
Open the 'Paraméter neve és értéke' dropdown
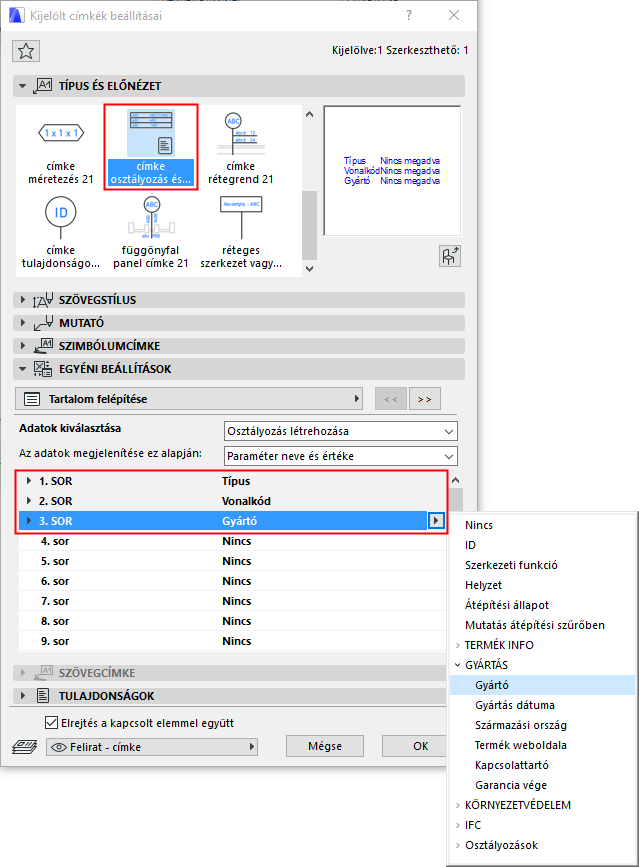coord(341,456)
